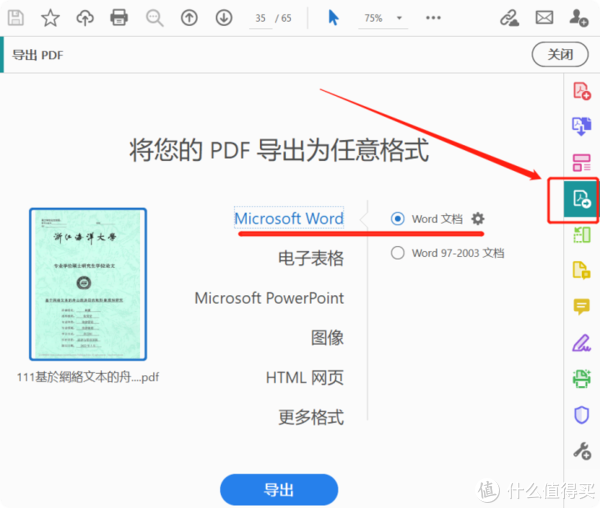Open Word 文档 settings gear
Screen dimensions: 600x508
[x=478, y=218]
